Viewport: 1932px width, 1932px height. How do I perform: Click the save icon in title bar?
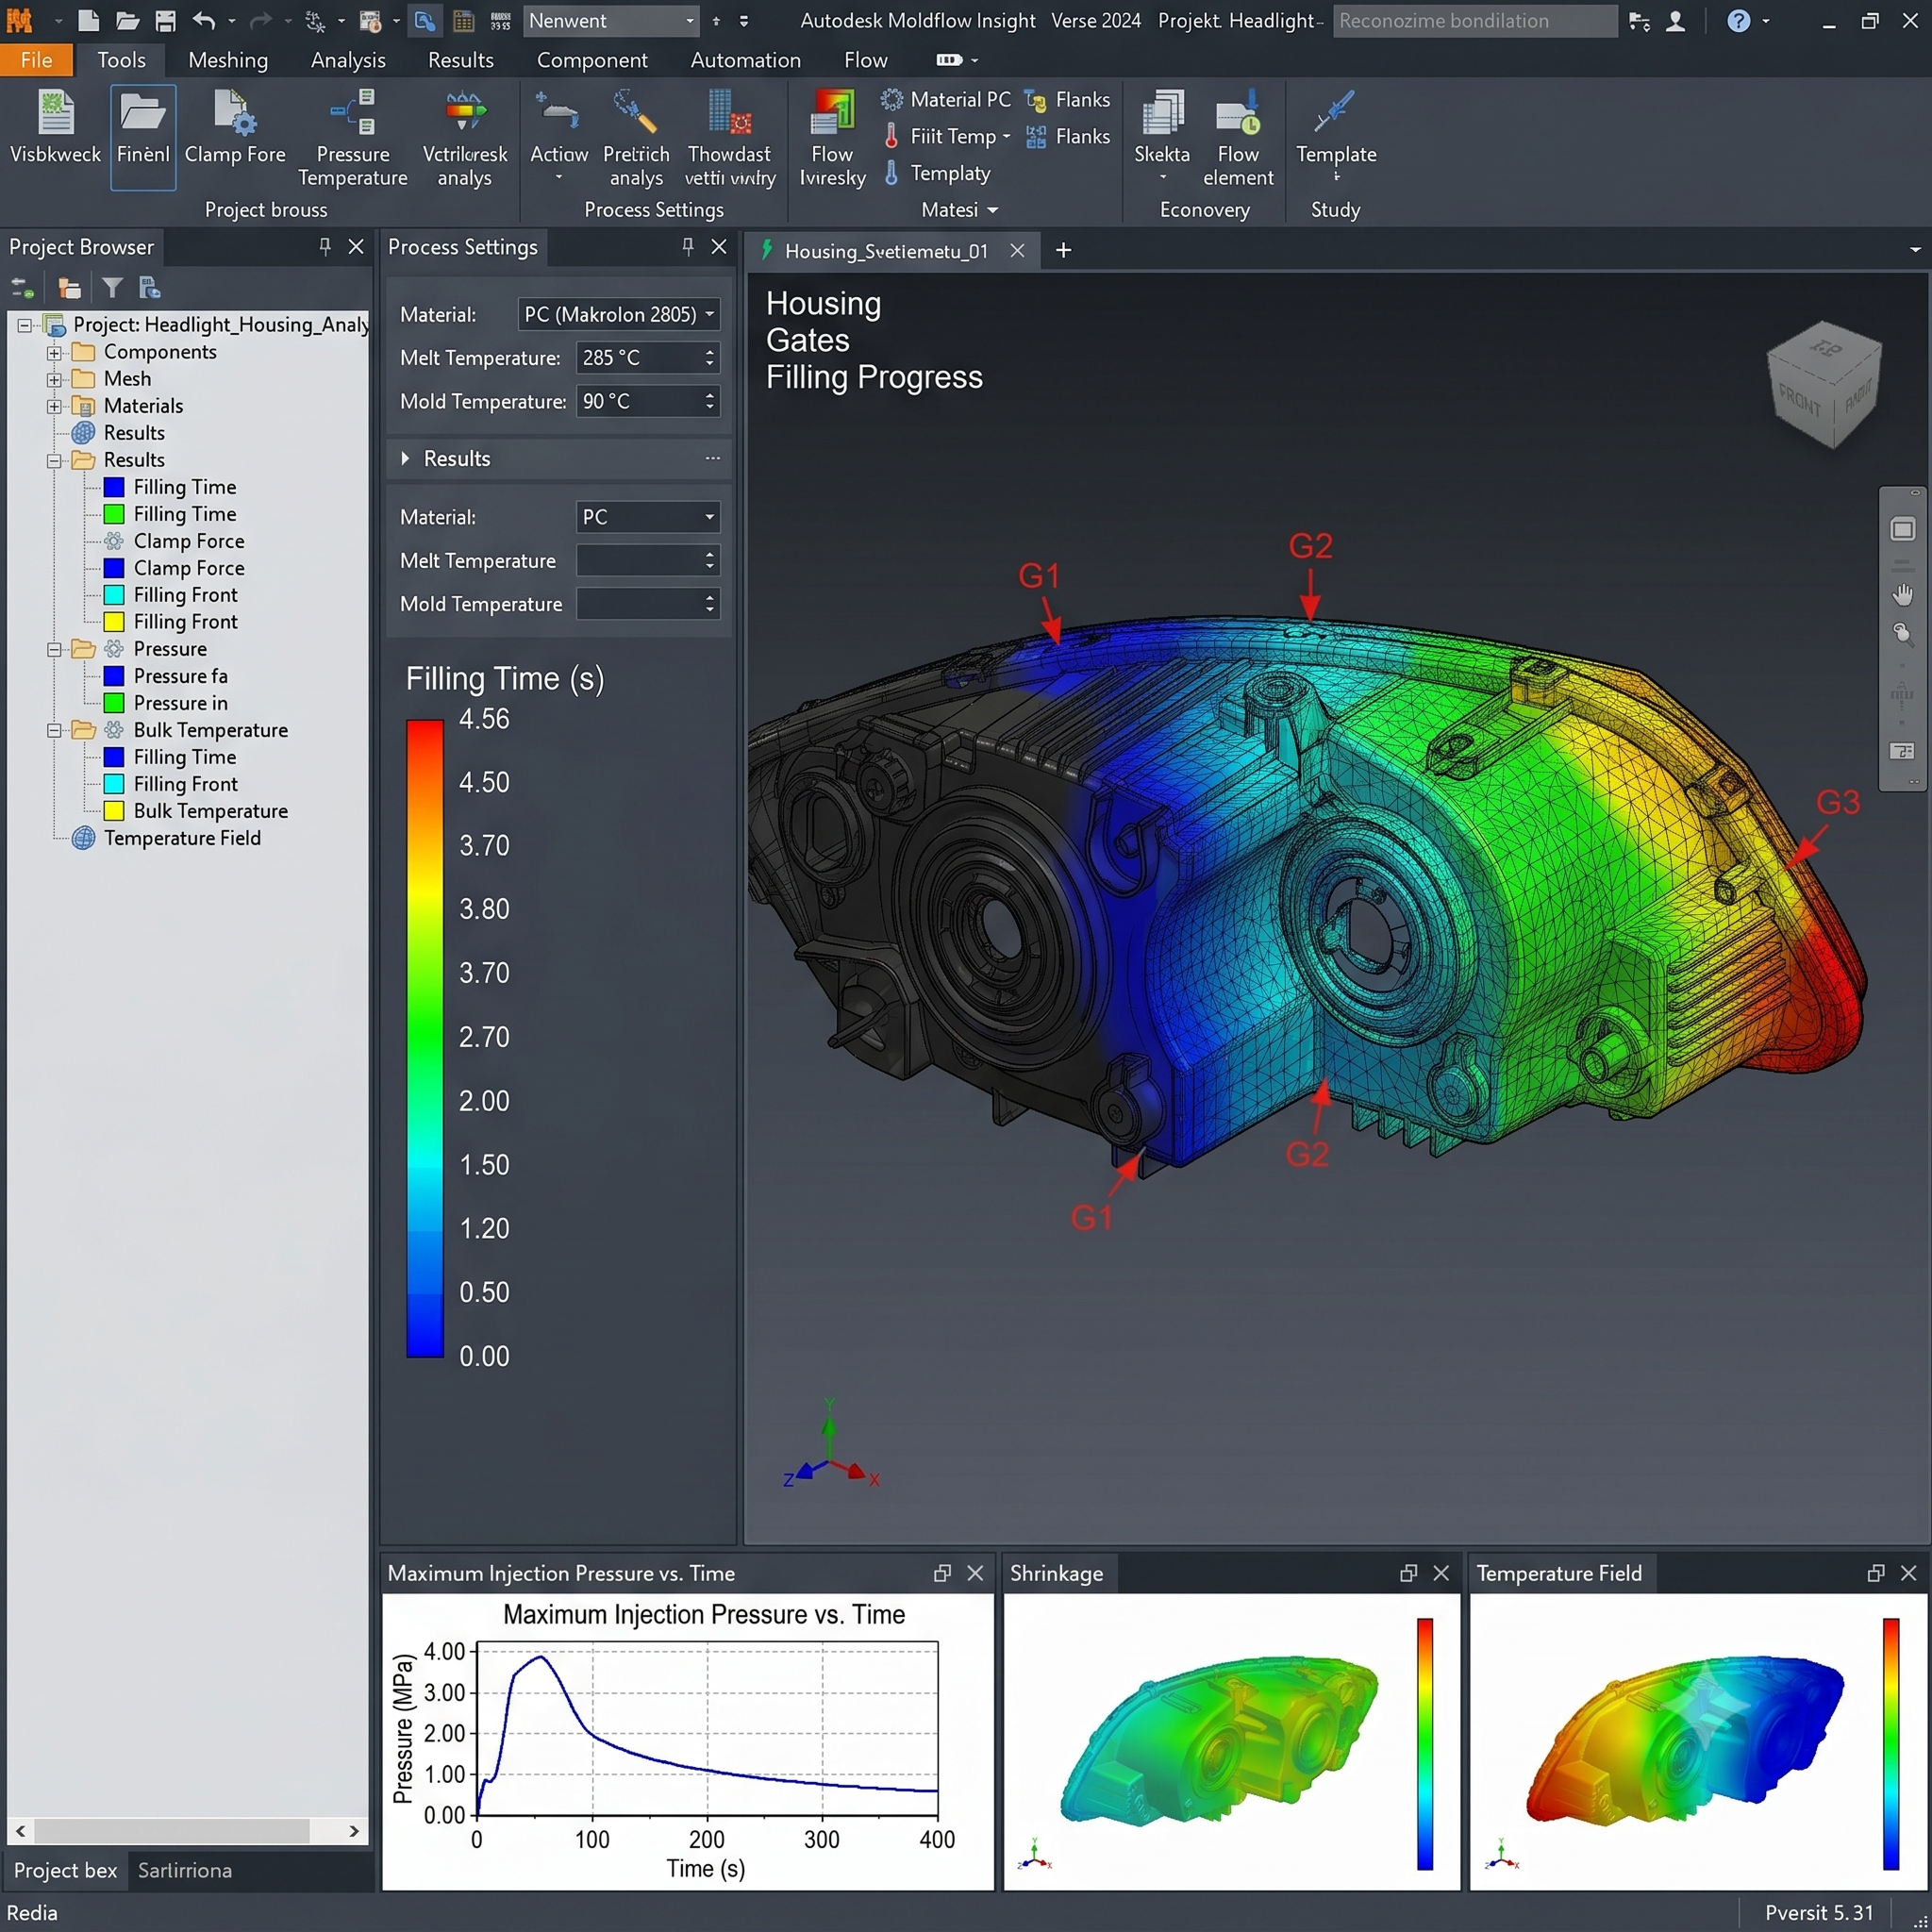[166, 20]
